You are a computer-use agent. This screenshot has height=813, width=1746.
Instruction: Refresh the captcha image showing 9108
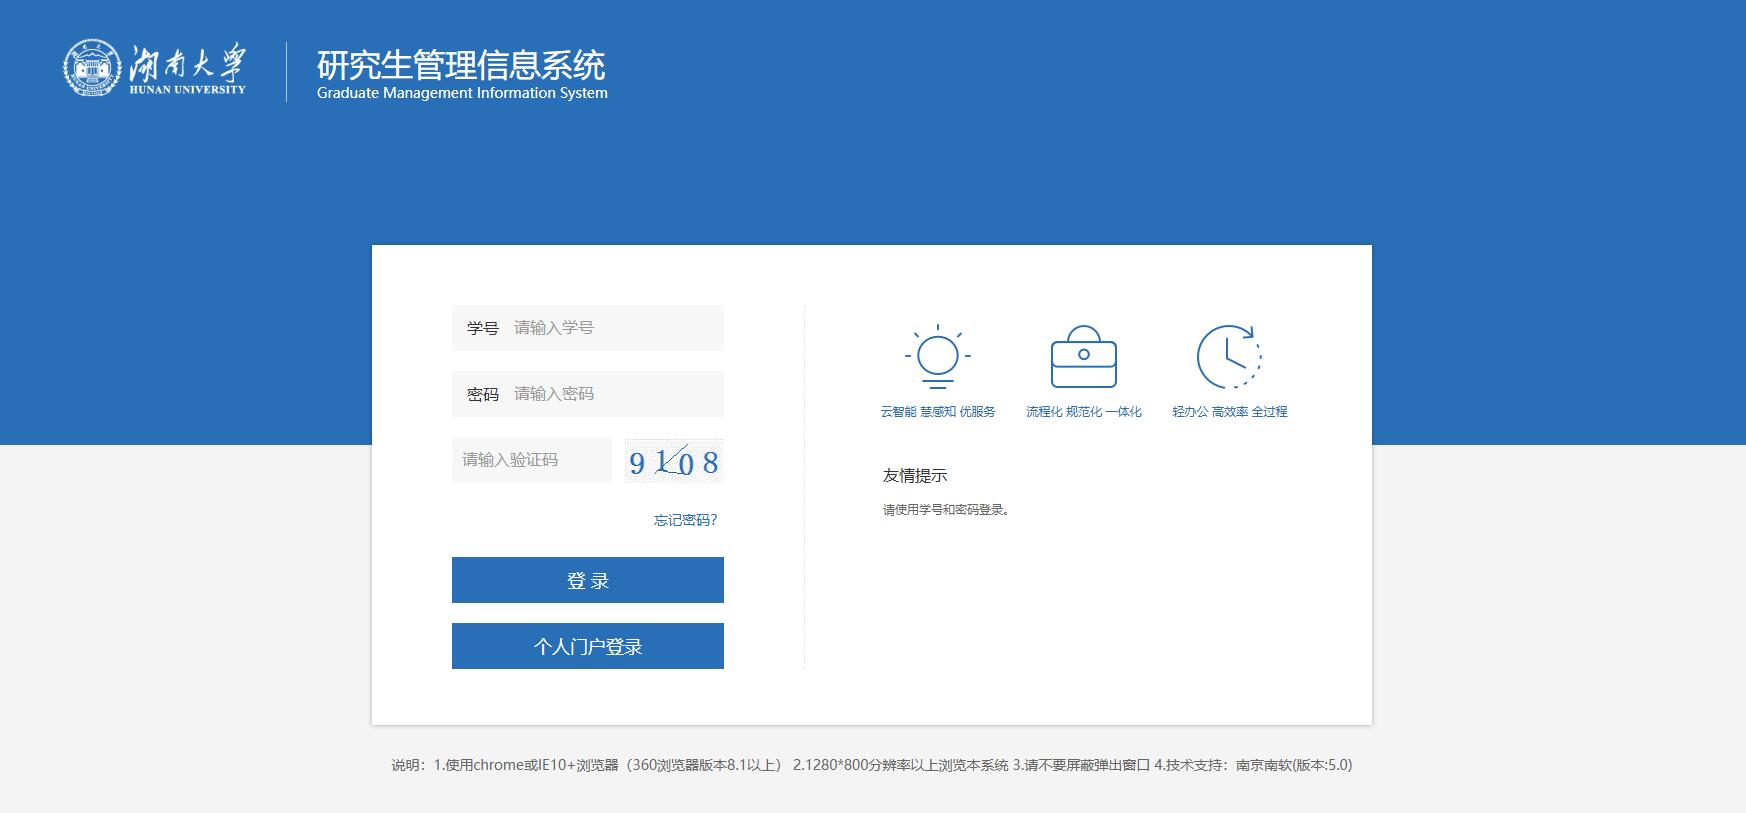[673, 461]
